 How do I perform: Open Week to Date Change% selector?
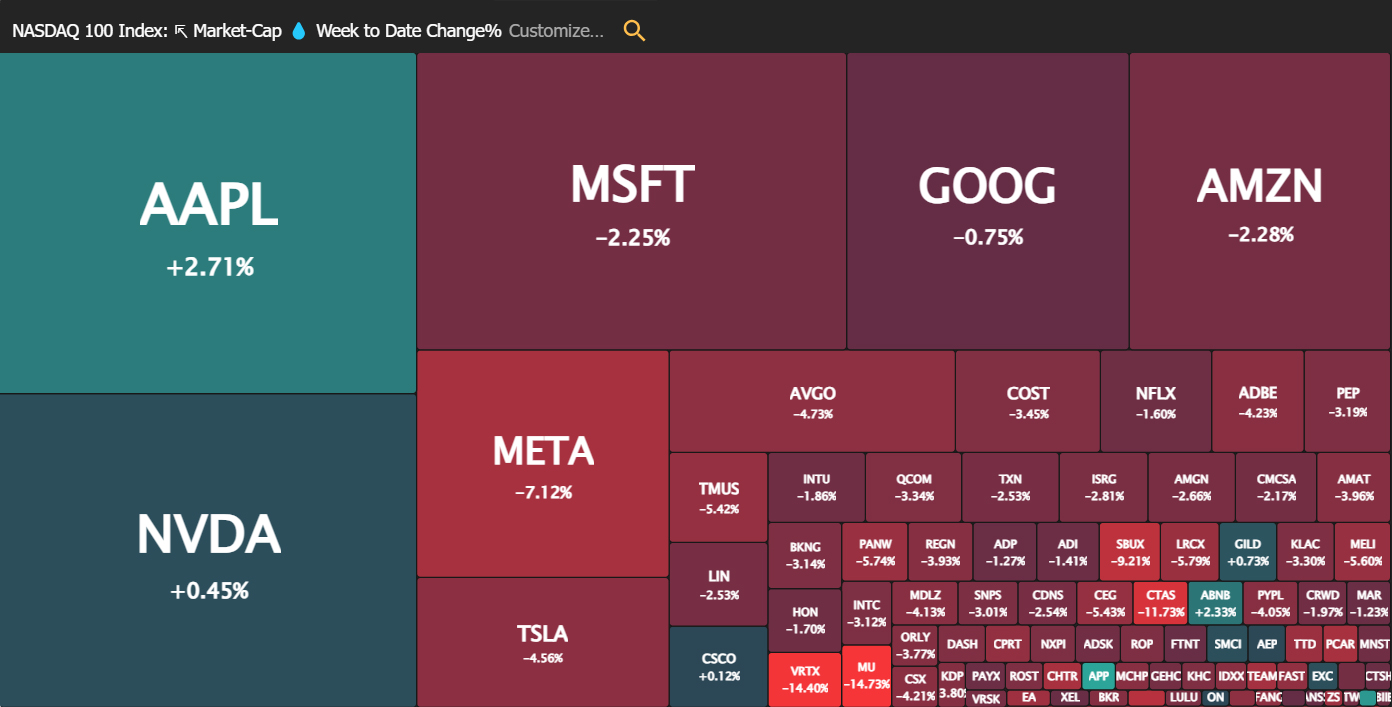point(408,31)
